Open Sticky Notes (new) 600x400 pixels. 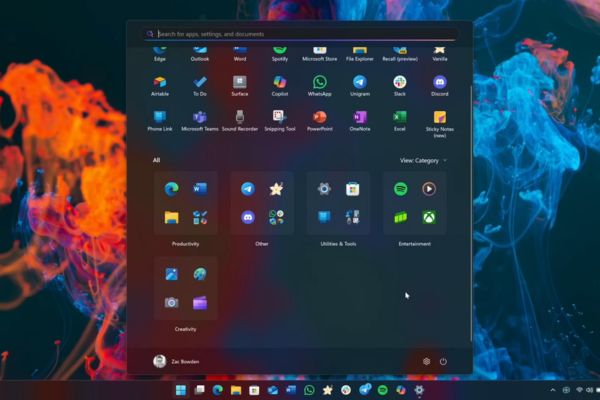tap(440, 124)
